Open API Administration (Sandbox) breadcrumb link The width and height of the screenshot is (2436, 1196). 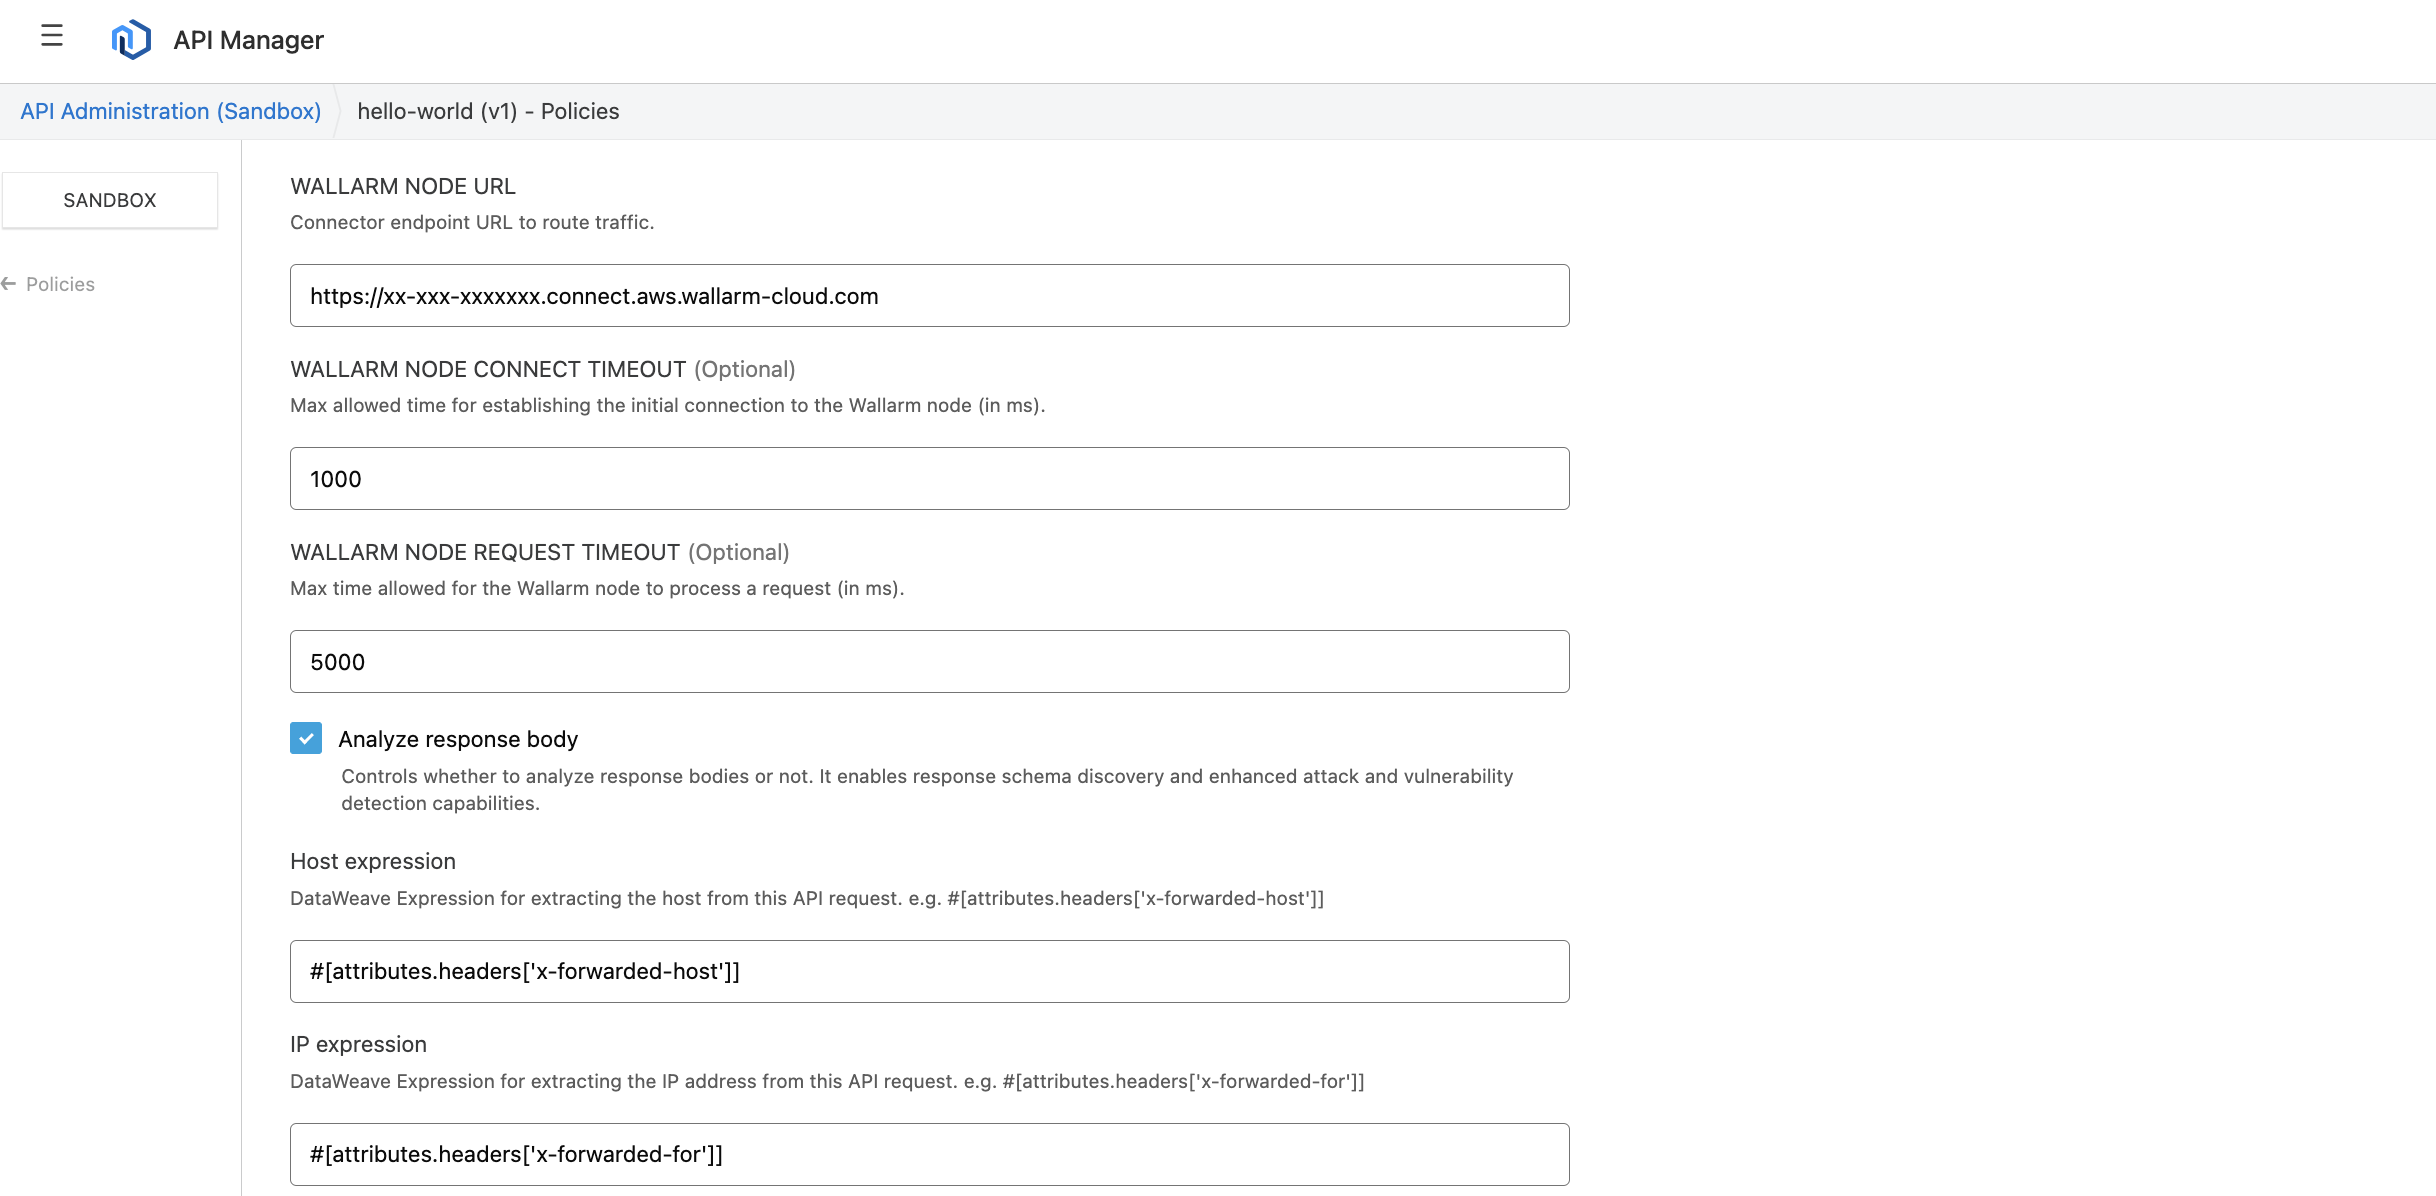[x=170, y=111]
